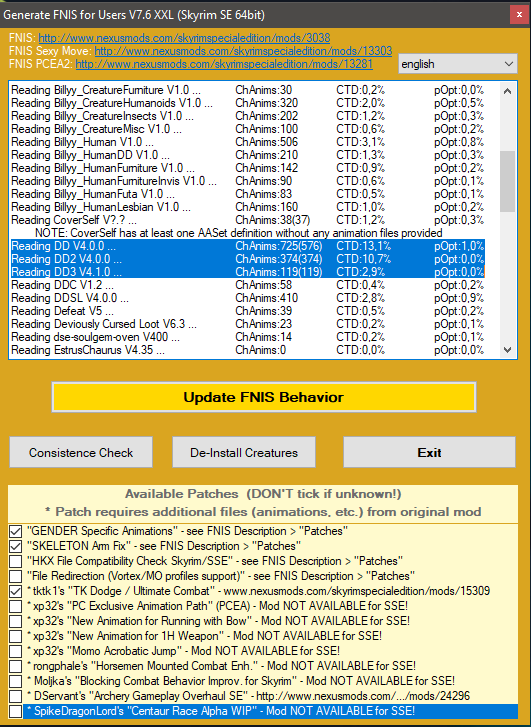Tick New Animation for 1H Weapon checkbox
The width and height of the screenshot is (531, 727).
(x=16, y=636)
